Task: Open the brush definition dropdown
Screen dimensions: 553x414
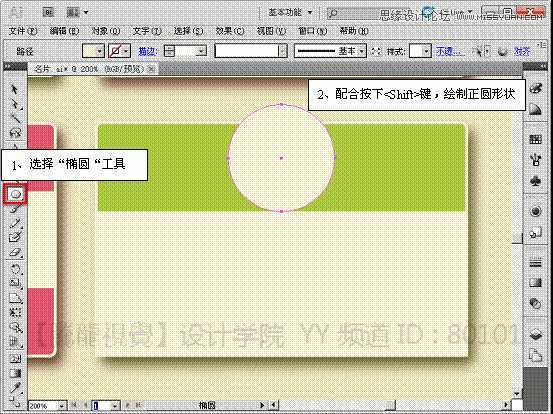Action: [283, 51]
